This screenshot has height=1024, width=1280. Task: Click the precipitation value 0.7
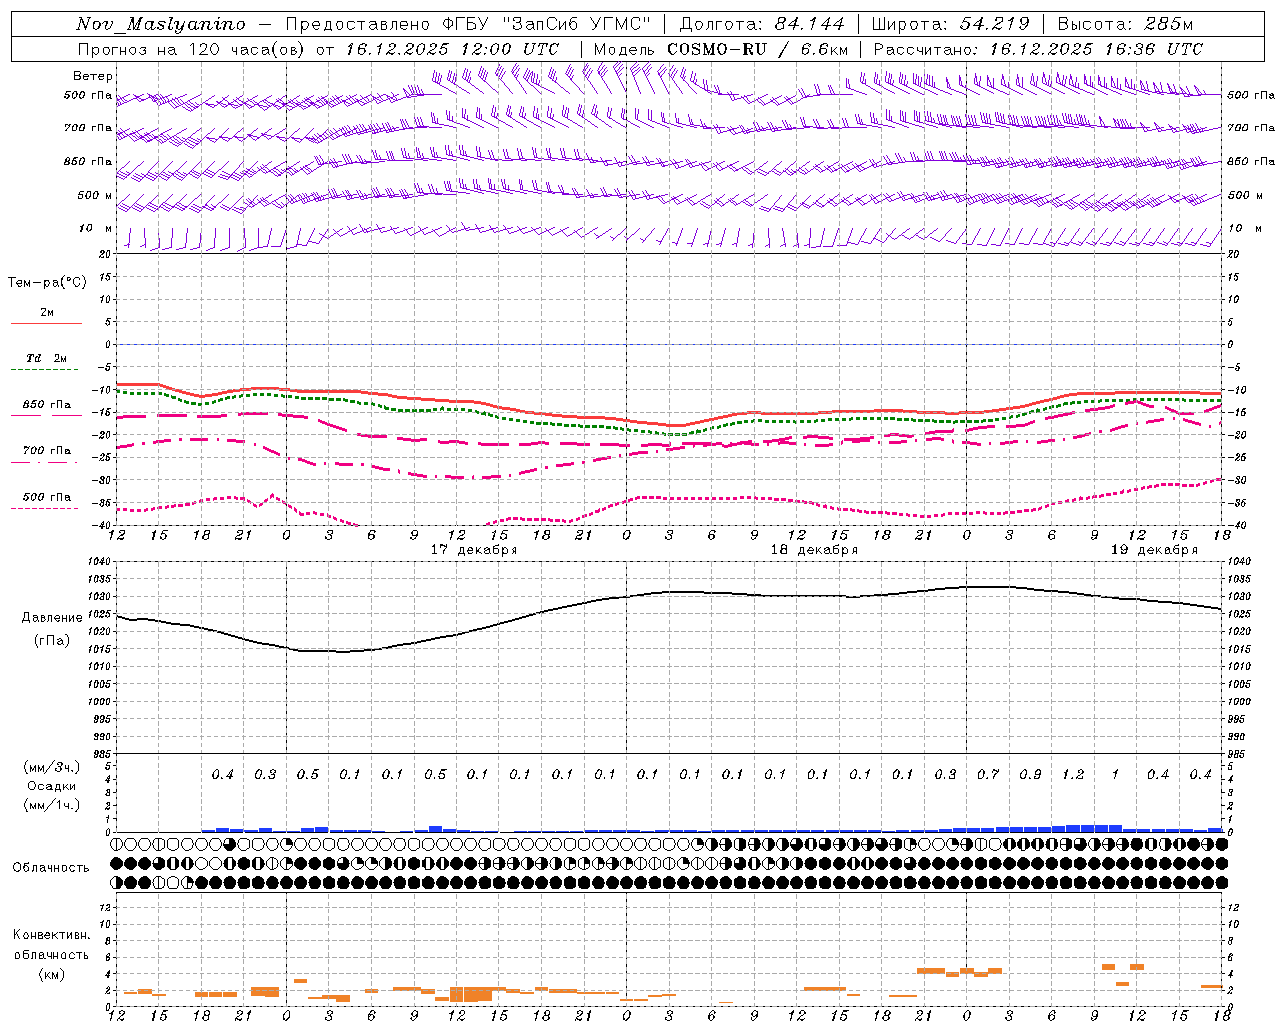[x=988, y=774]
